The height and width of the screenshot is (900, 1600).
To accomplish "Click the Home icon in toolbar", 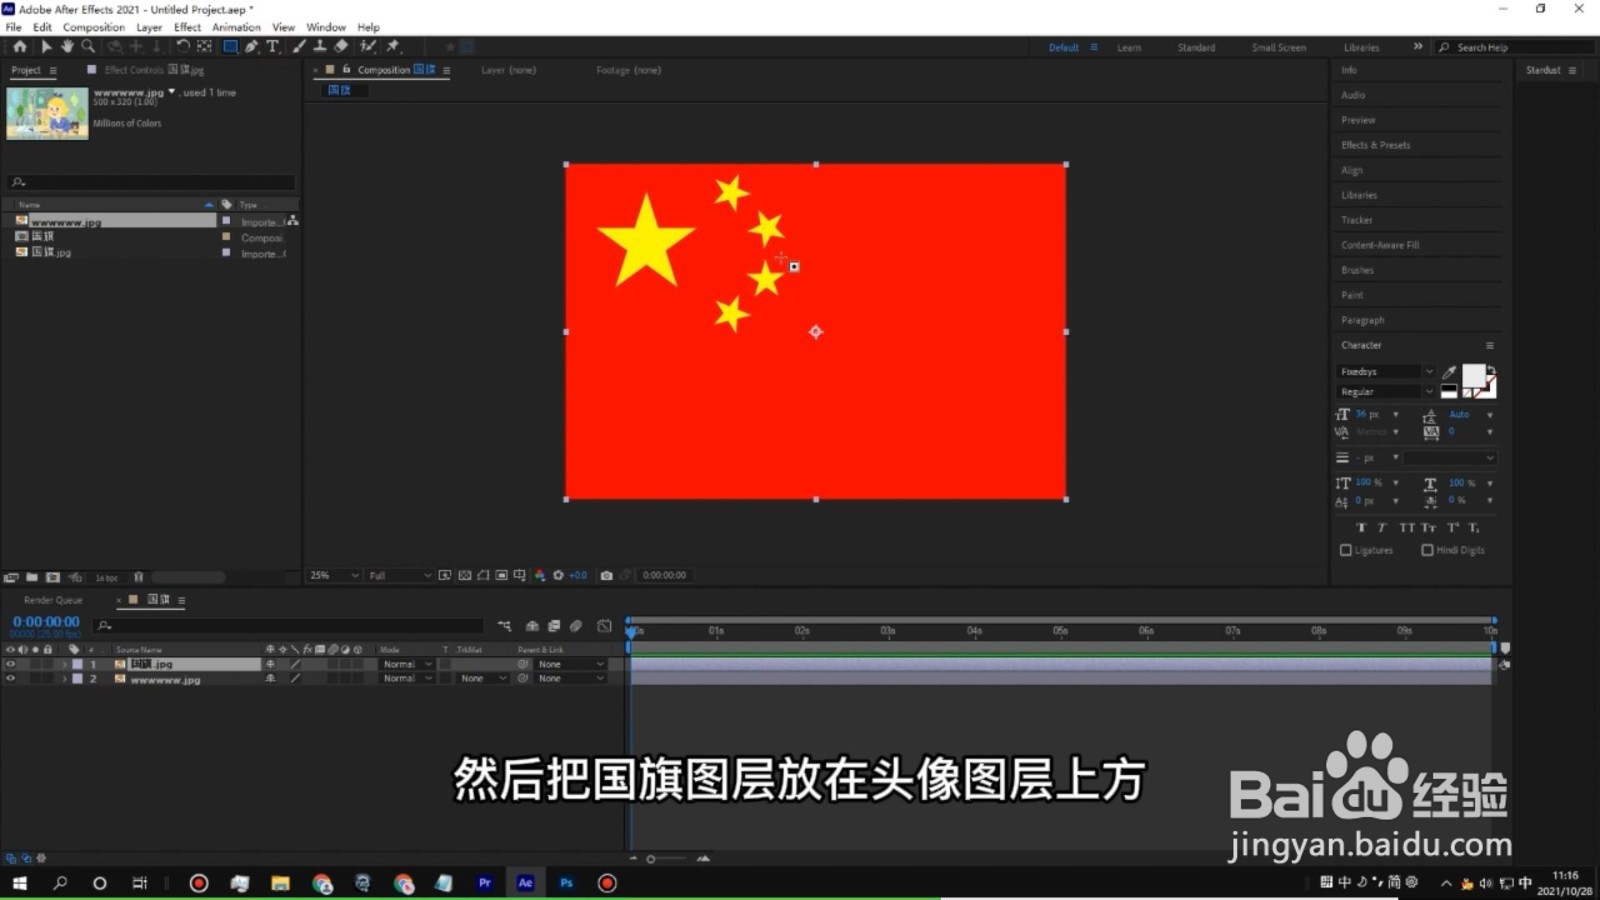I will pos(19,46).
